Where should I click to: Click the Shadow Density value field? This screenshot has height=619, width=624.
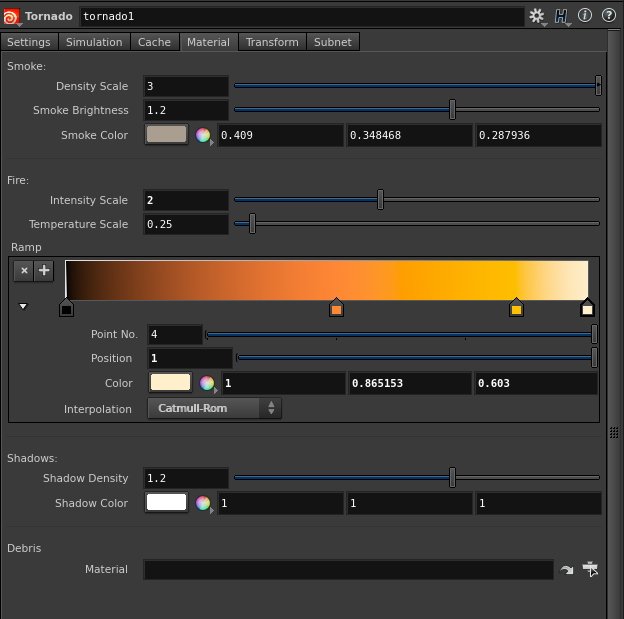pyautogui.click(x=186, y=478)
